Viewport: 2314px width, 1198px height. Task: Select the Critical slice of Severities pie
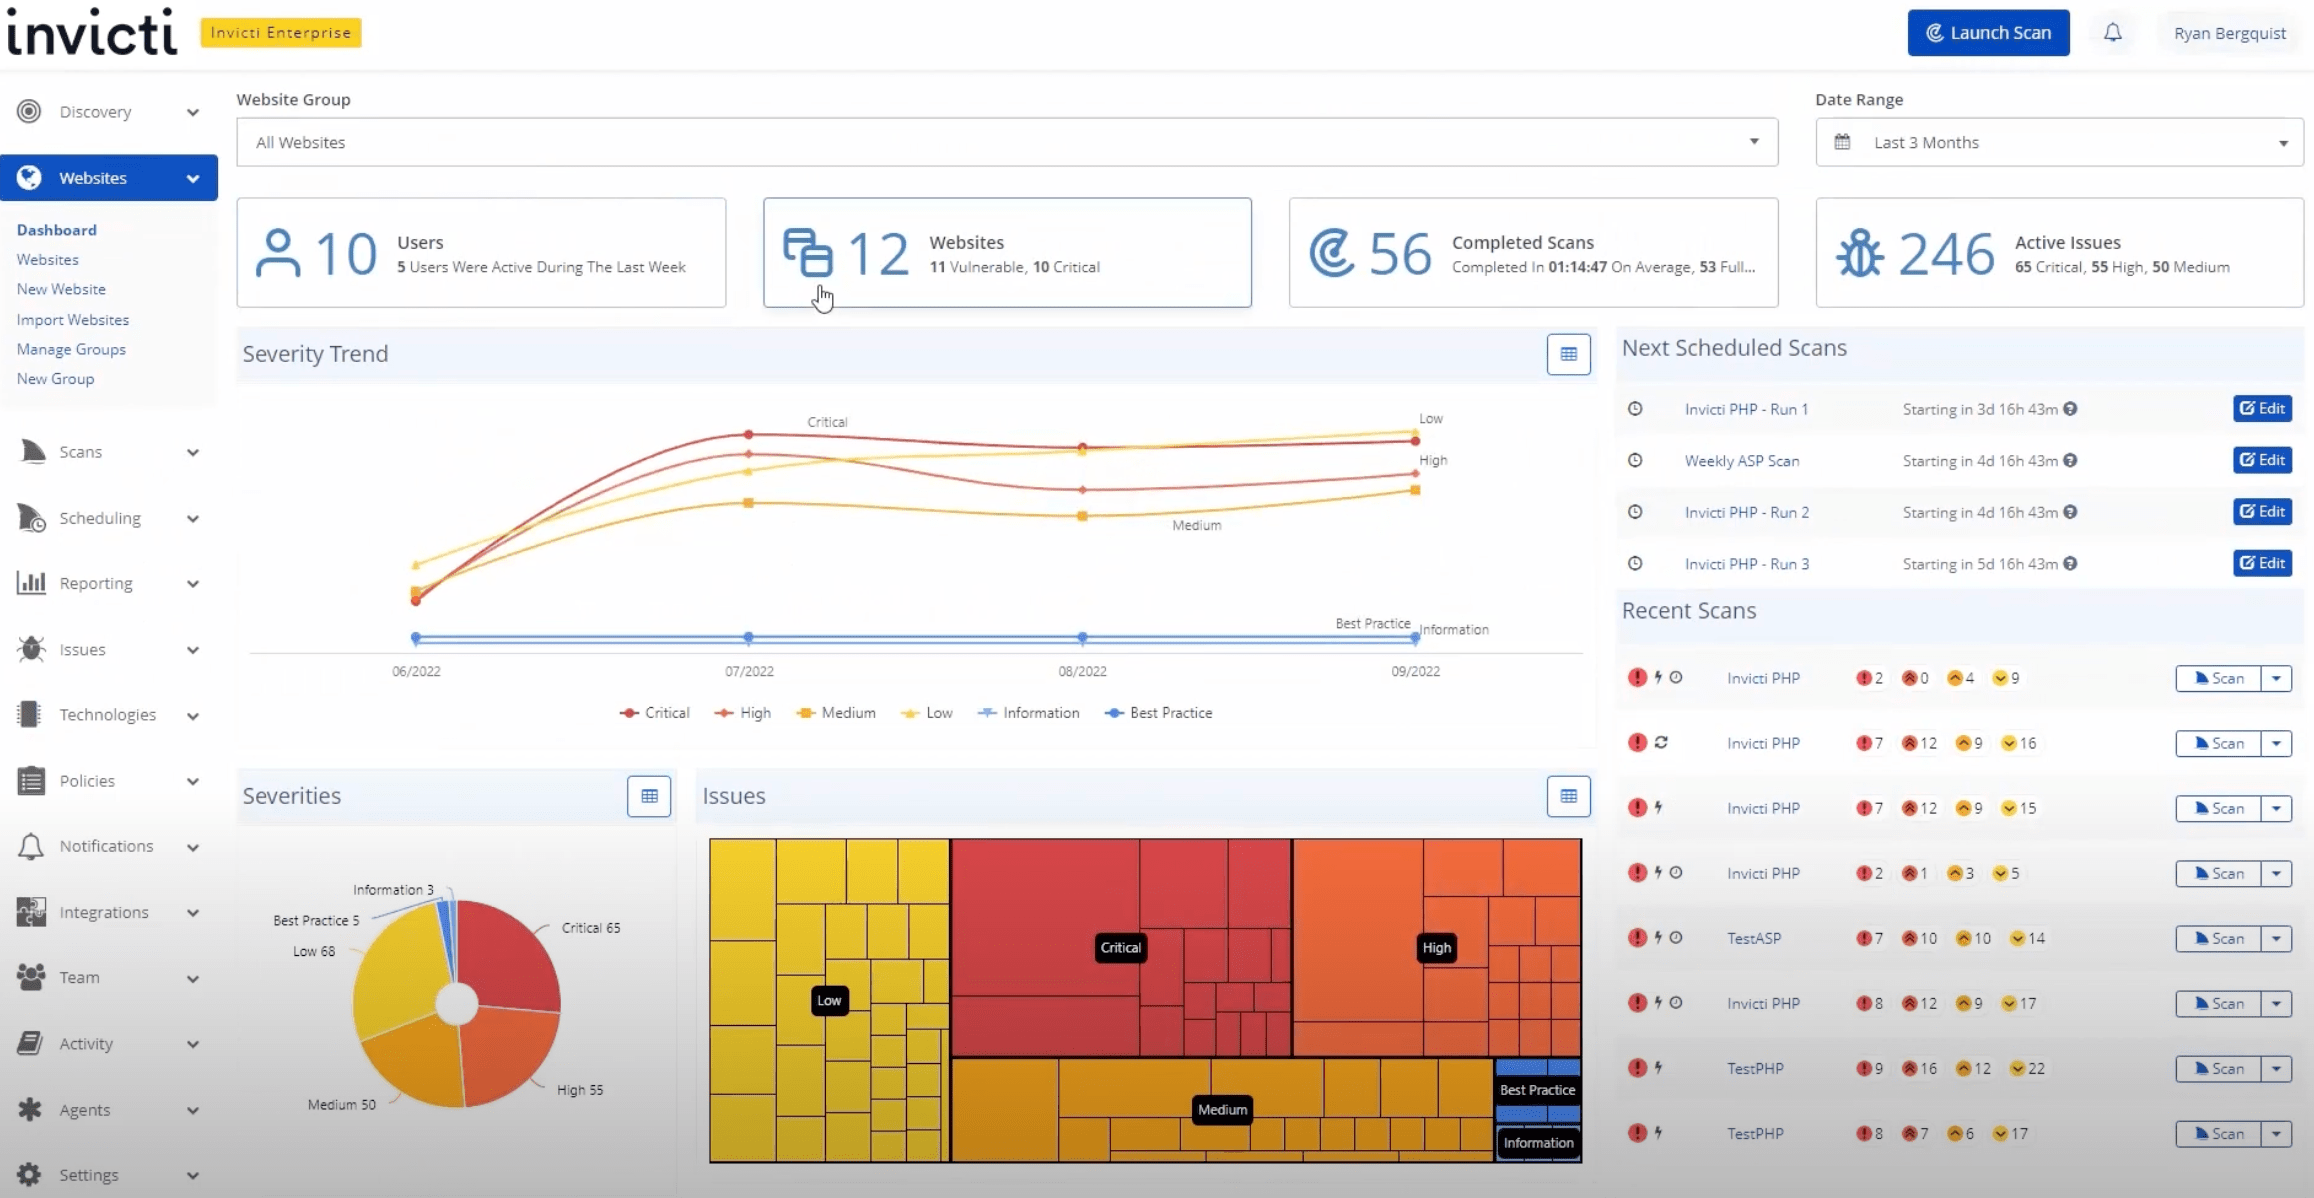(x=510, y=955)
